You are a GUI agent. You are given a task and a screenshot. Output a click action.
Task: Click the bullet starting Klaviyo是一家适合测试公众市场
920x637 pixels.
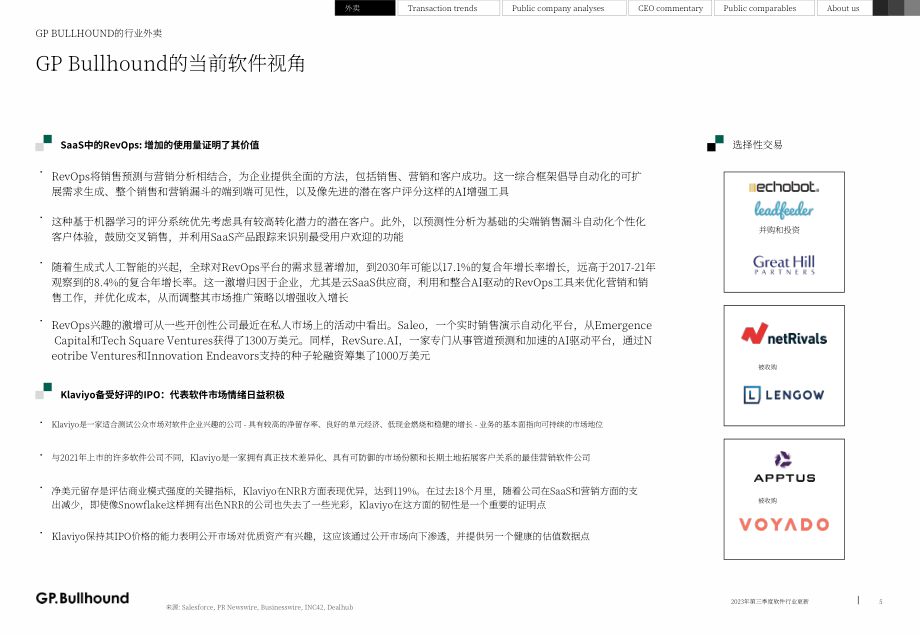pyautogui.click(x=327, y=424)
